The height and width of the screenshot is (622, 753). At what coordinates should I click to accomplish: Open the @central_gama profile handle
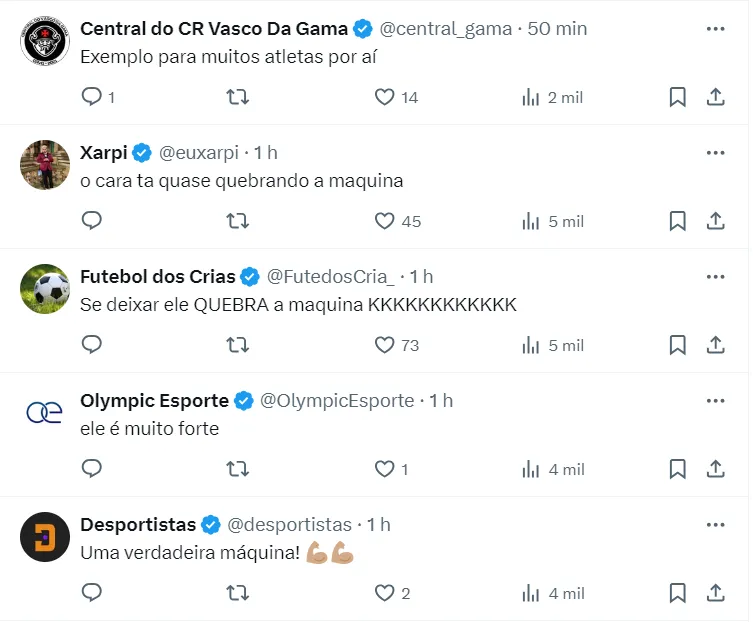click(446, 29)
